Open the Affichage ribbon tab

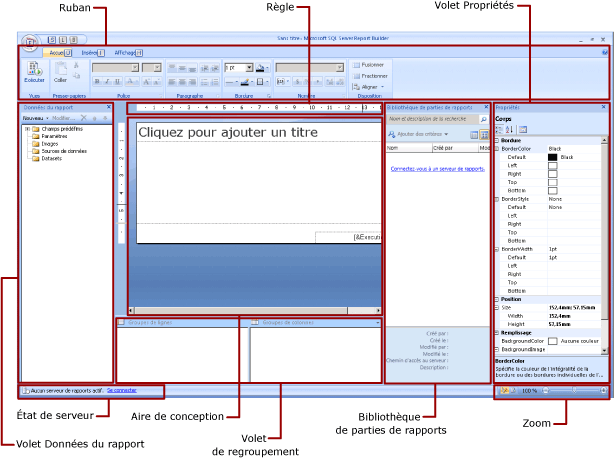click(128, 52)
